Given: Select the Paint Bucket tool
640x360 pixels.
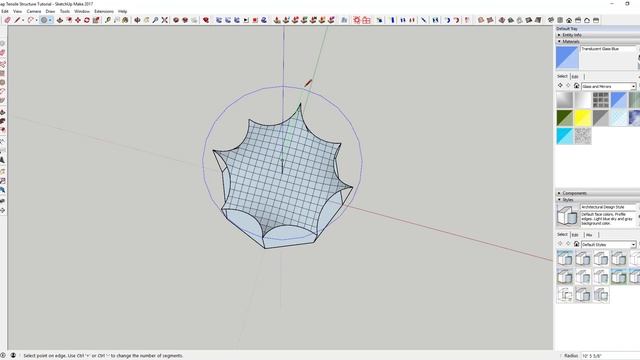Looking at the screenshot, I should pyautogui.click(x=125, y=20).
